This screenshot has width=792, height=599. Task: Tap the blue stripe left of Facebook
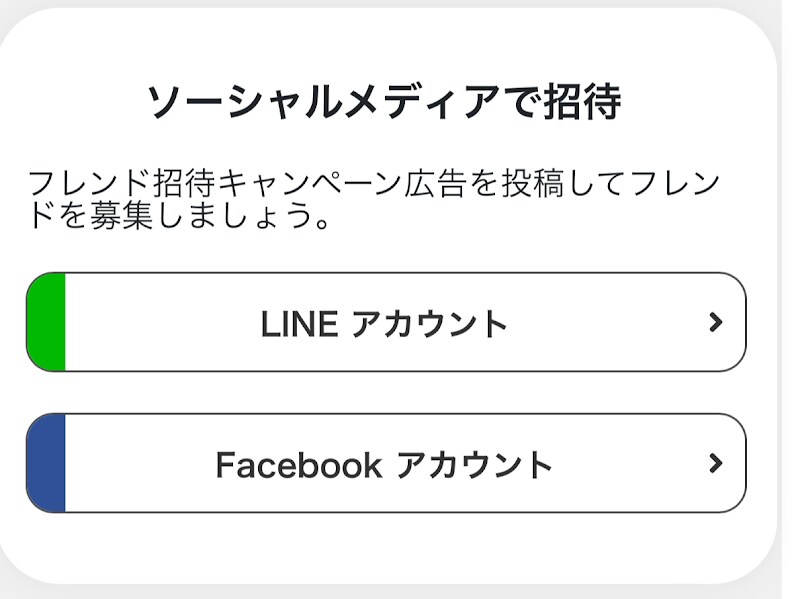[47, 463]
